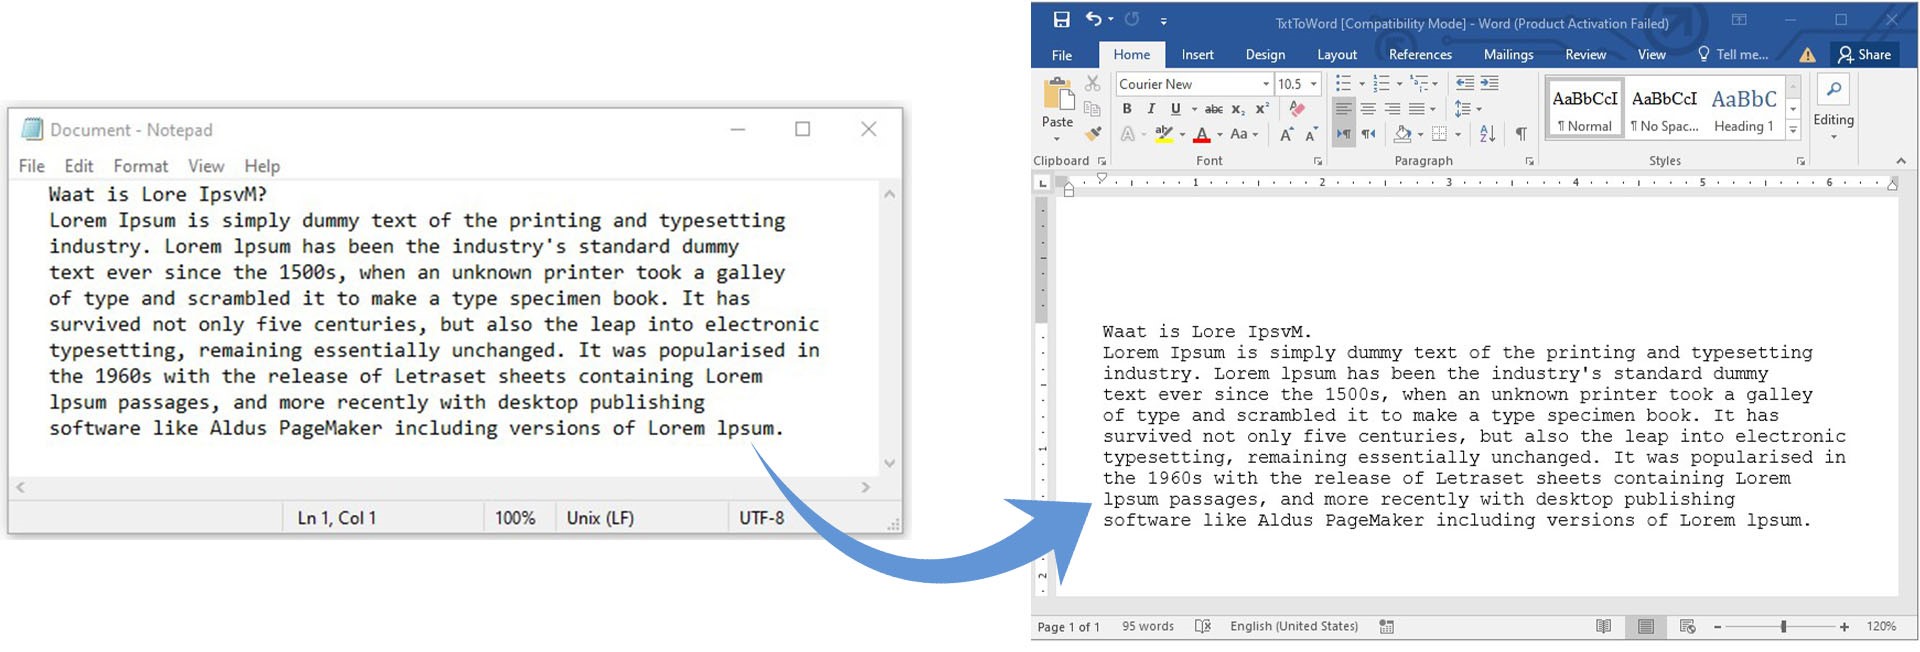Image resolution: width=1920 pixels, height=652 pixels.
Task: Toggle Italic formatting
Action: pyautogui.click(x=1151, y=109)
